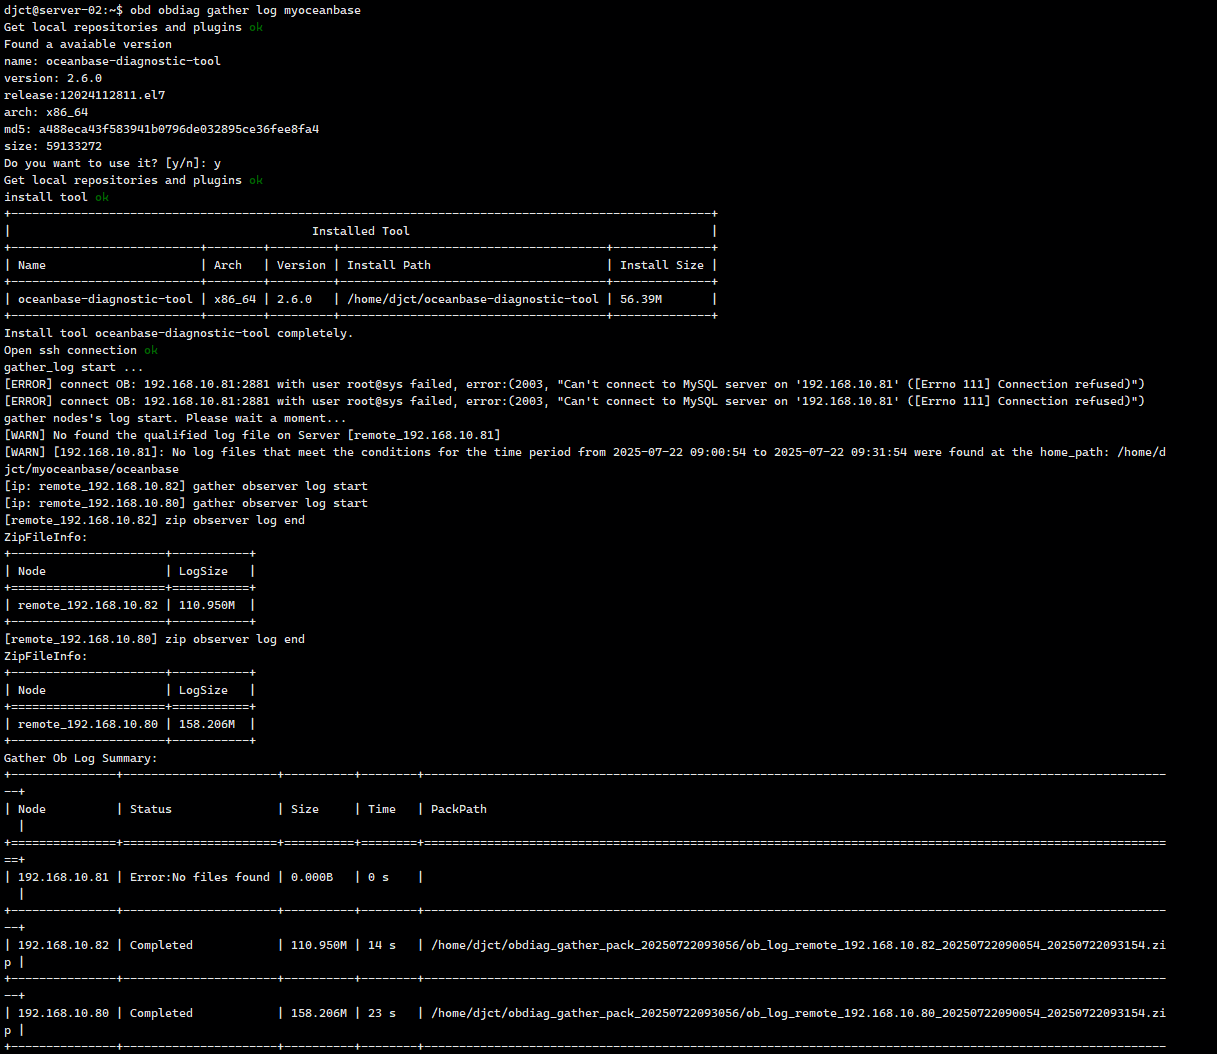Image resolution: width=1217 pixels, height=1054 pixels.
Task: Click the '2.6.0' cell in Installed Tool table
Action: pyautogui.click(x=294, y=299)
